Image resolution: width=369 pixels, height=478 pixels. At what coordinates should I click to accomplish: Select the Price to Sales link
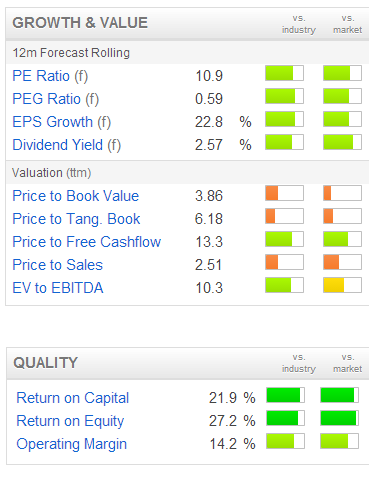click(58, 265)
